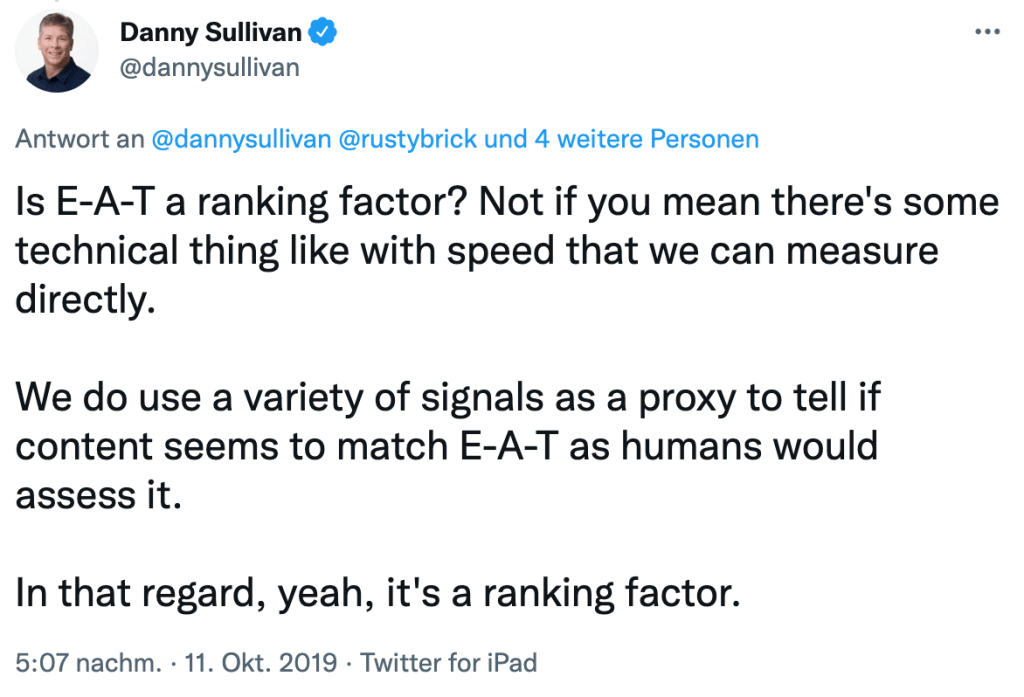Click the "Is E-A-T a ranking factor?" sentence
This screenshot has width=1024, height=697.
(240, 203)
